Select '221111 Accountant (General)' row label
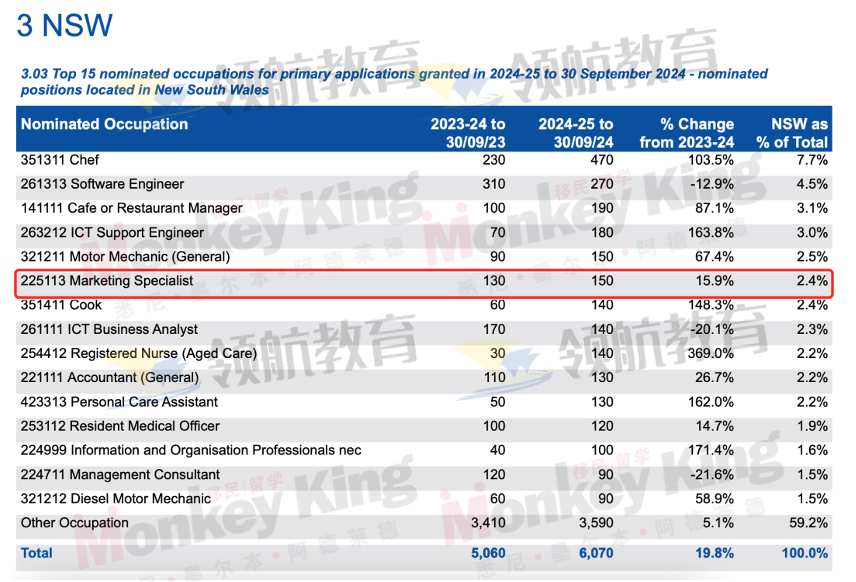Viewport: 856px width, 582px height. [109, 378]
